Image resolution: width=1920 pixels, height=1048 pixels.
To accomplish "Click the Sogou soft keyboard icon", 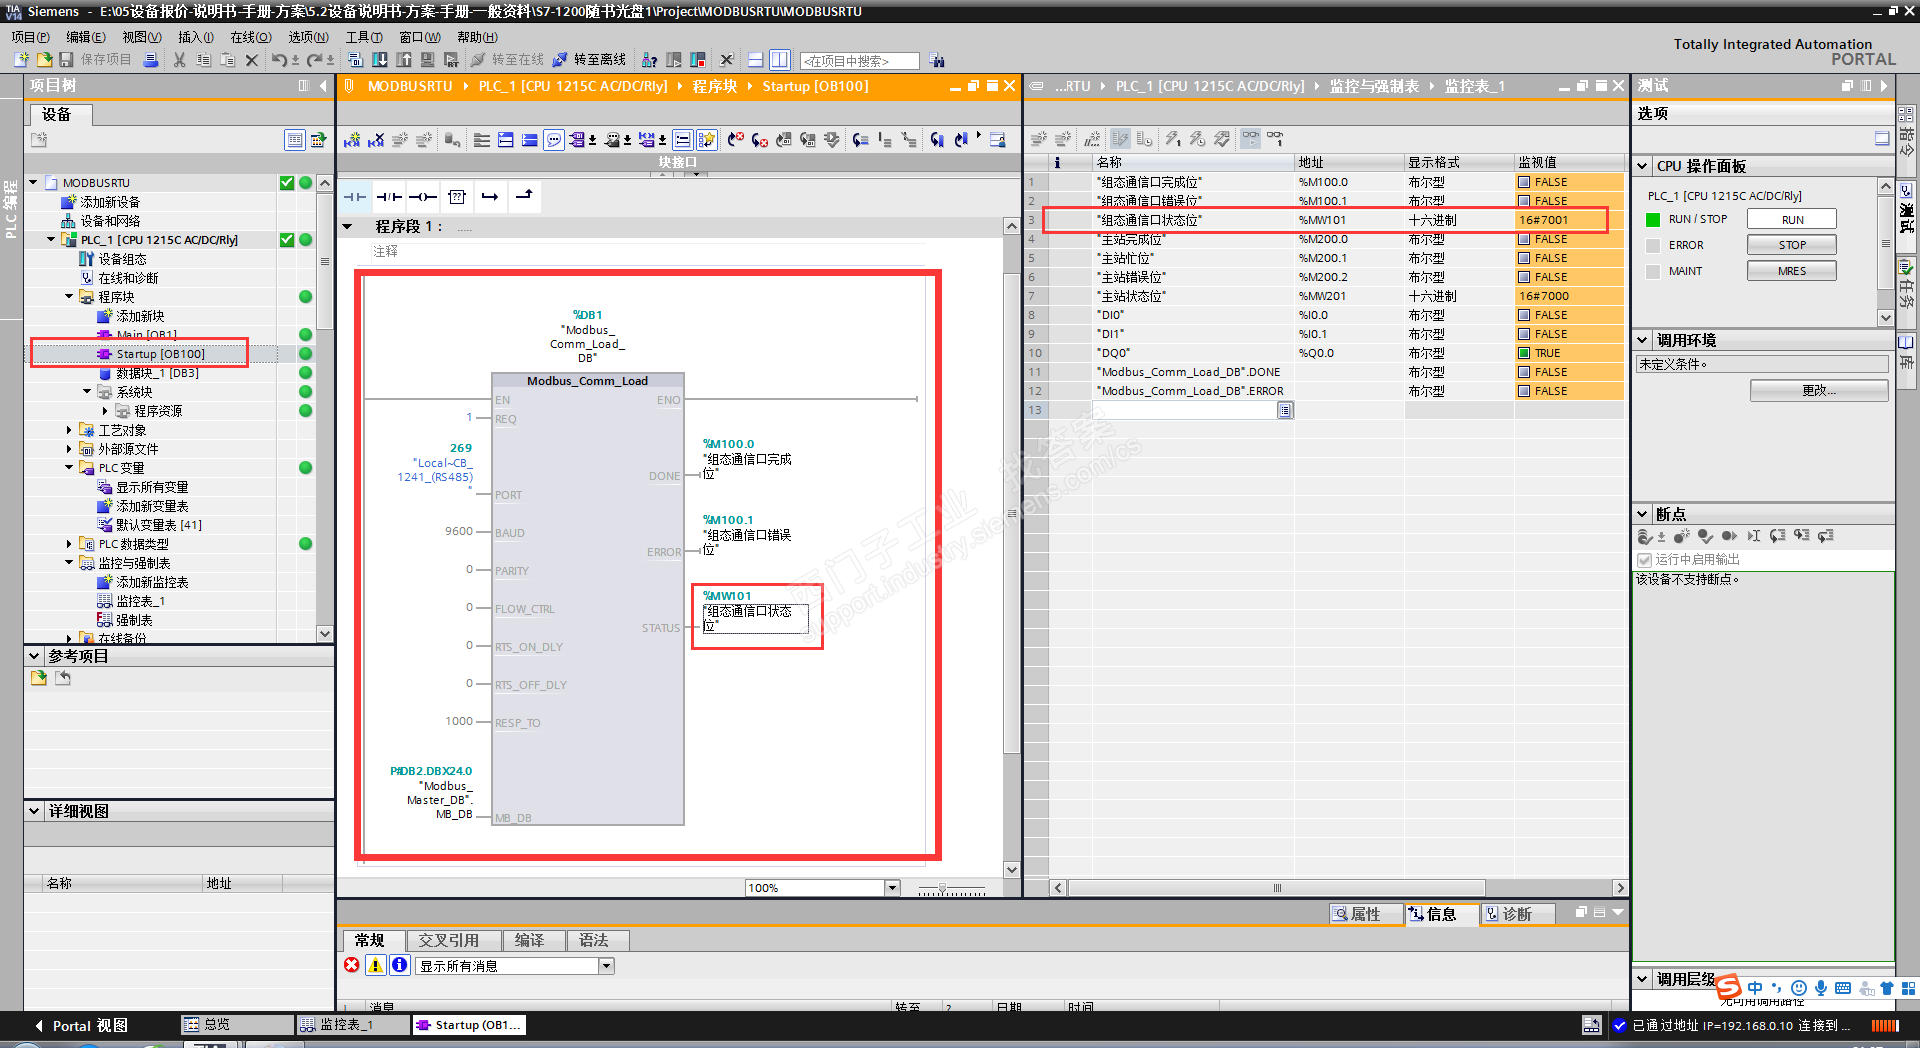I will (x=1843, y=988).
